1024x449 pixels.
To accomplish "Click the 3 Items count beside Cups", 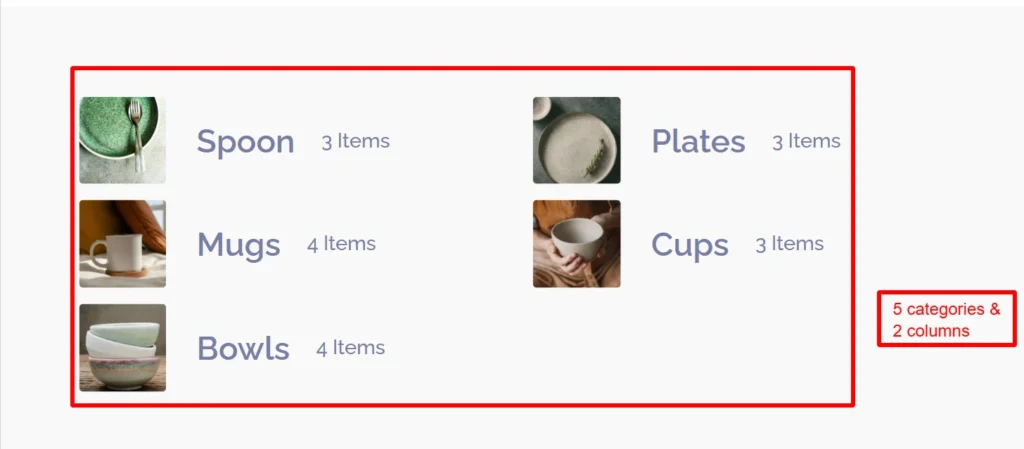I will tap(789, 244).
